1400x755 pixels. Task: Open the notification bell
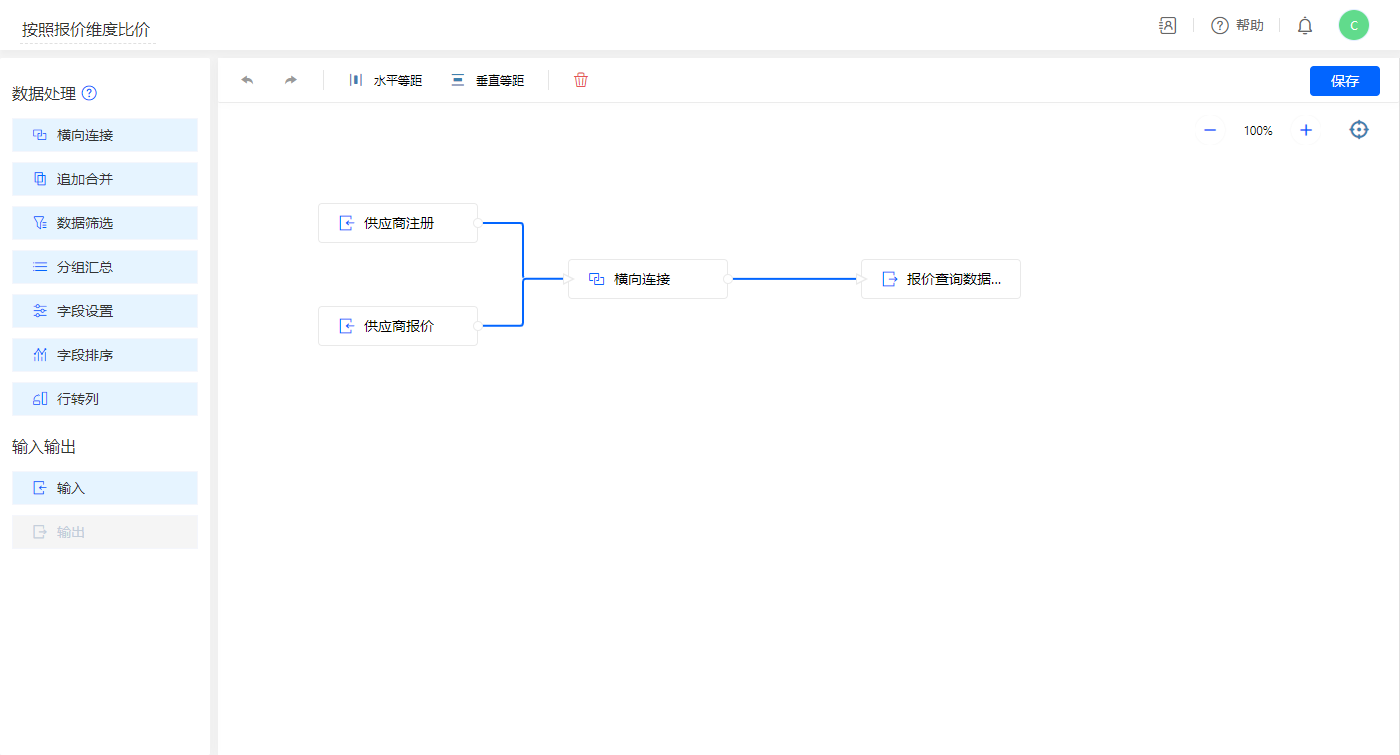pos(1305,26)
